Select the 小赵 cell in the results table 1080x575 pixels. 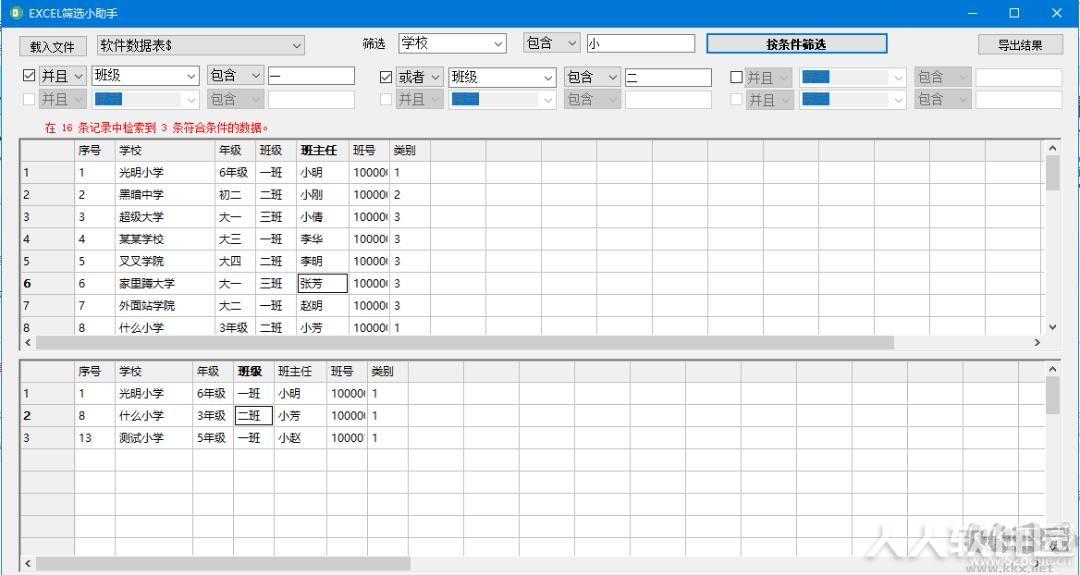coord(301,437)
